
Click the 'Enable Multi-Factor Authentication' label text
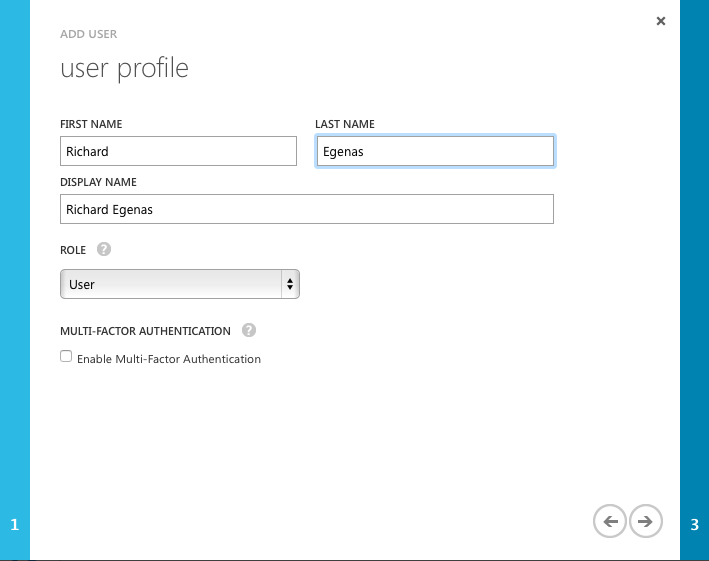[168, 359]
